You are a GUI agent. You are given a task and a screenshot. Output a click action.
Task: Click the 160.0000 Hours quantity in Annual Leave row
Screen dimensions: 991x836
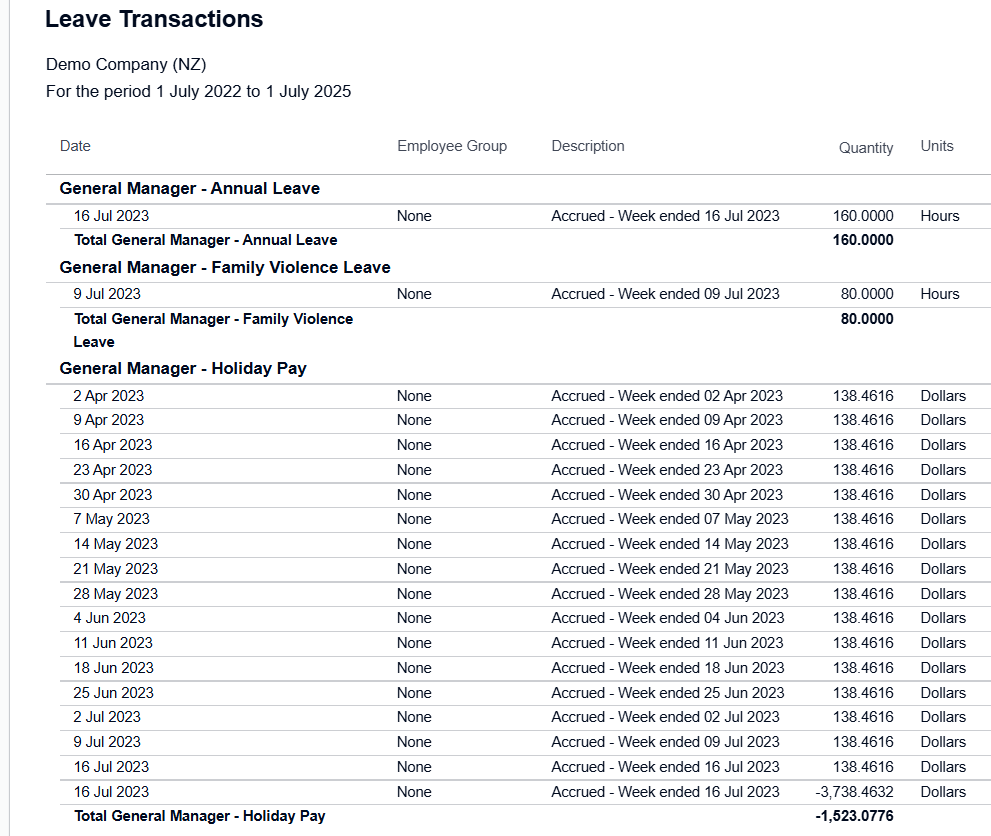coord(863,216)
